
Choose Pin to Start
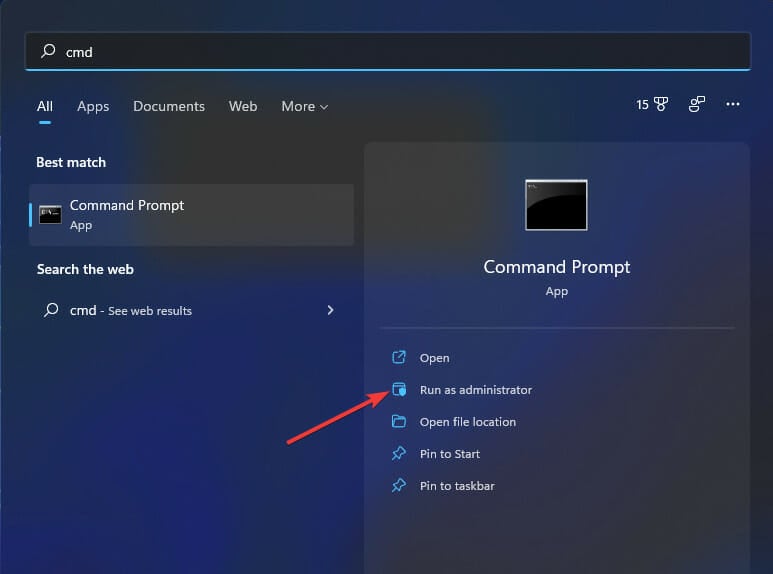click(x=450, y=454)
